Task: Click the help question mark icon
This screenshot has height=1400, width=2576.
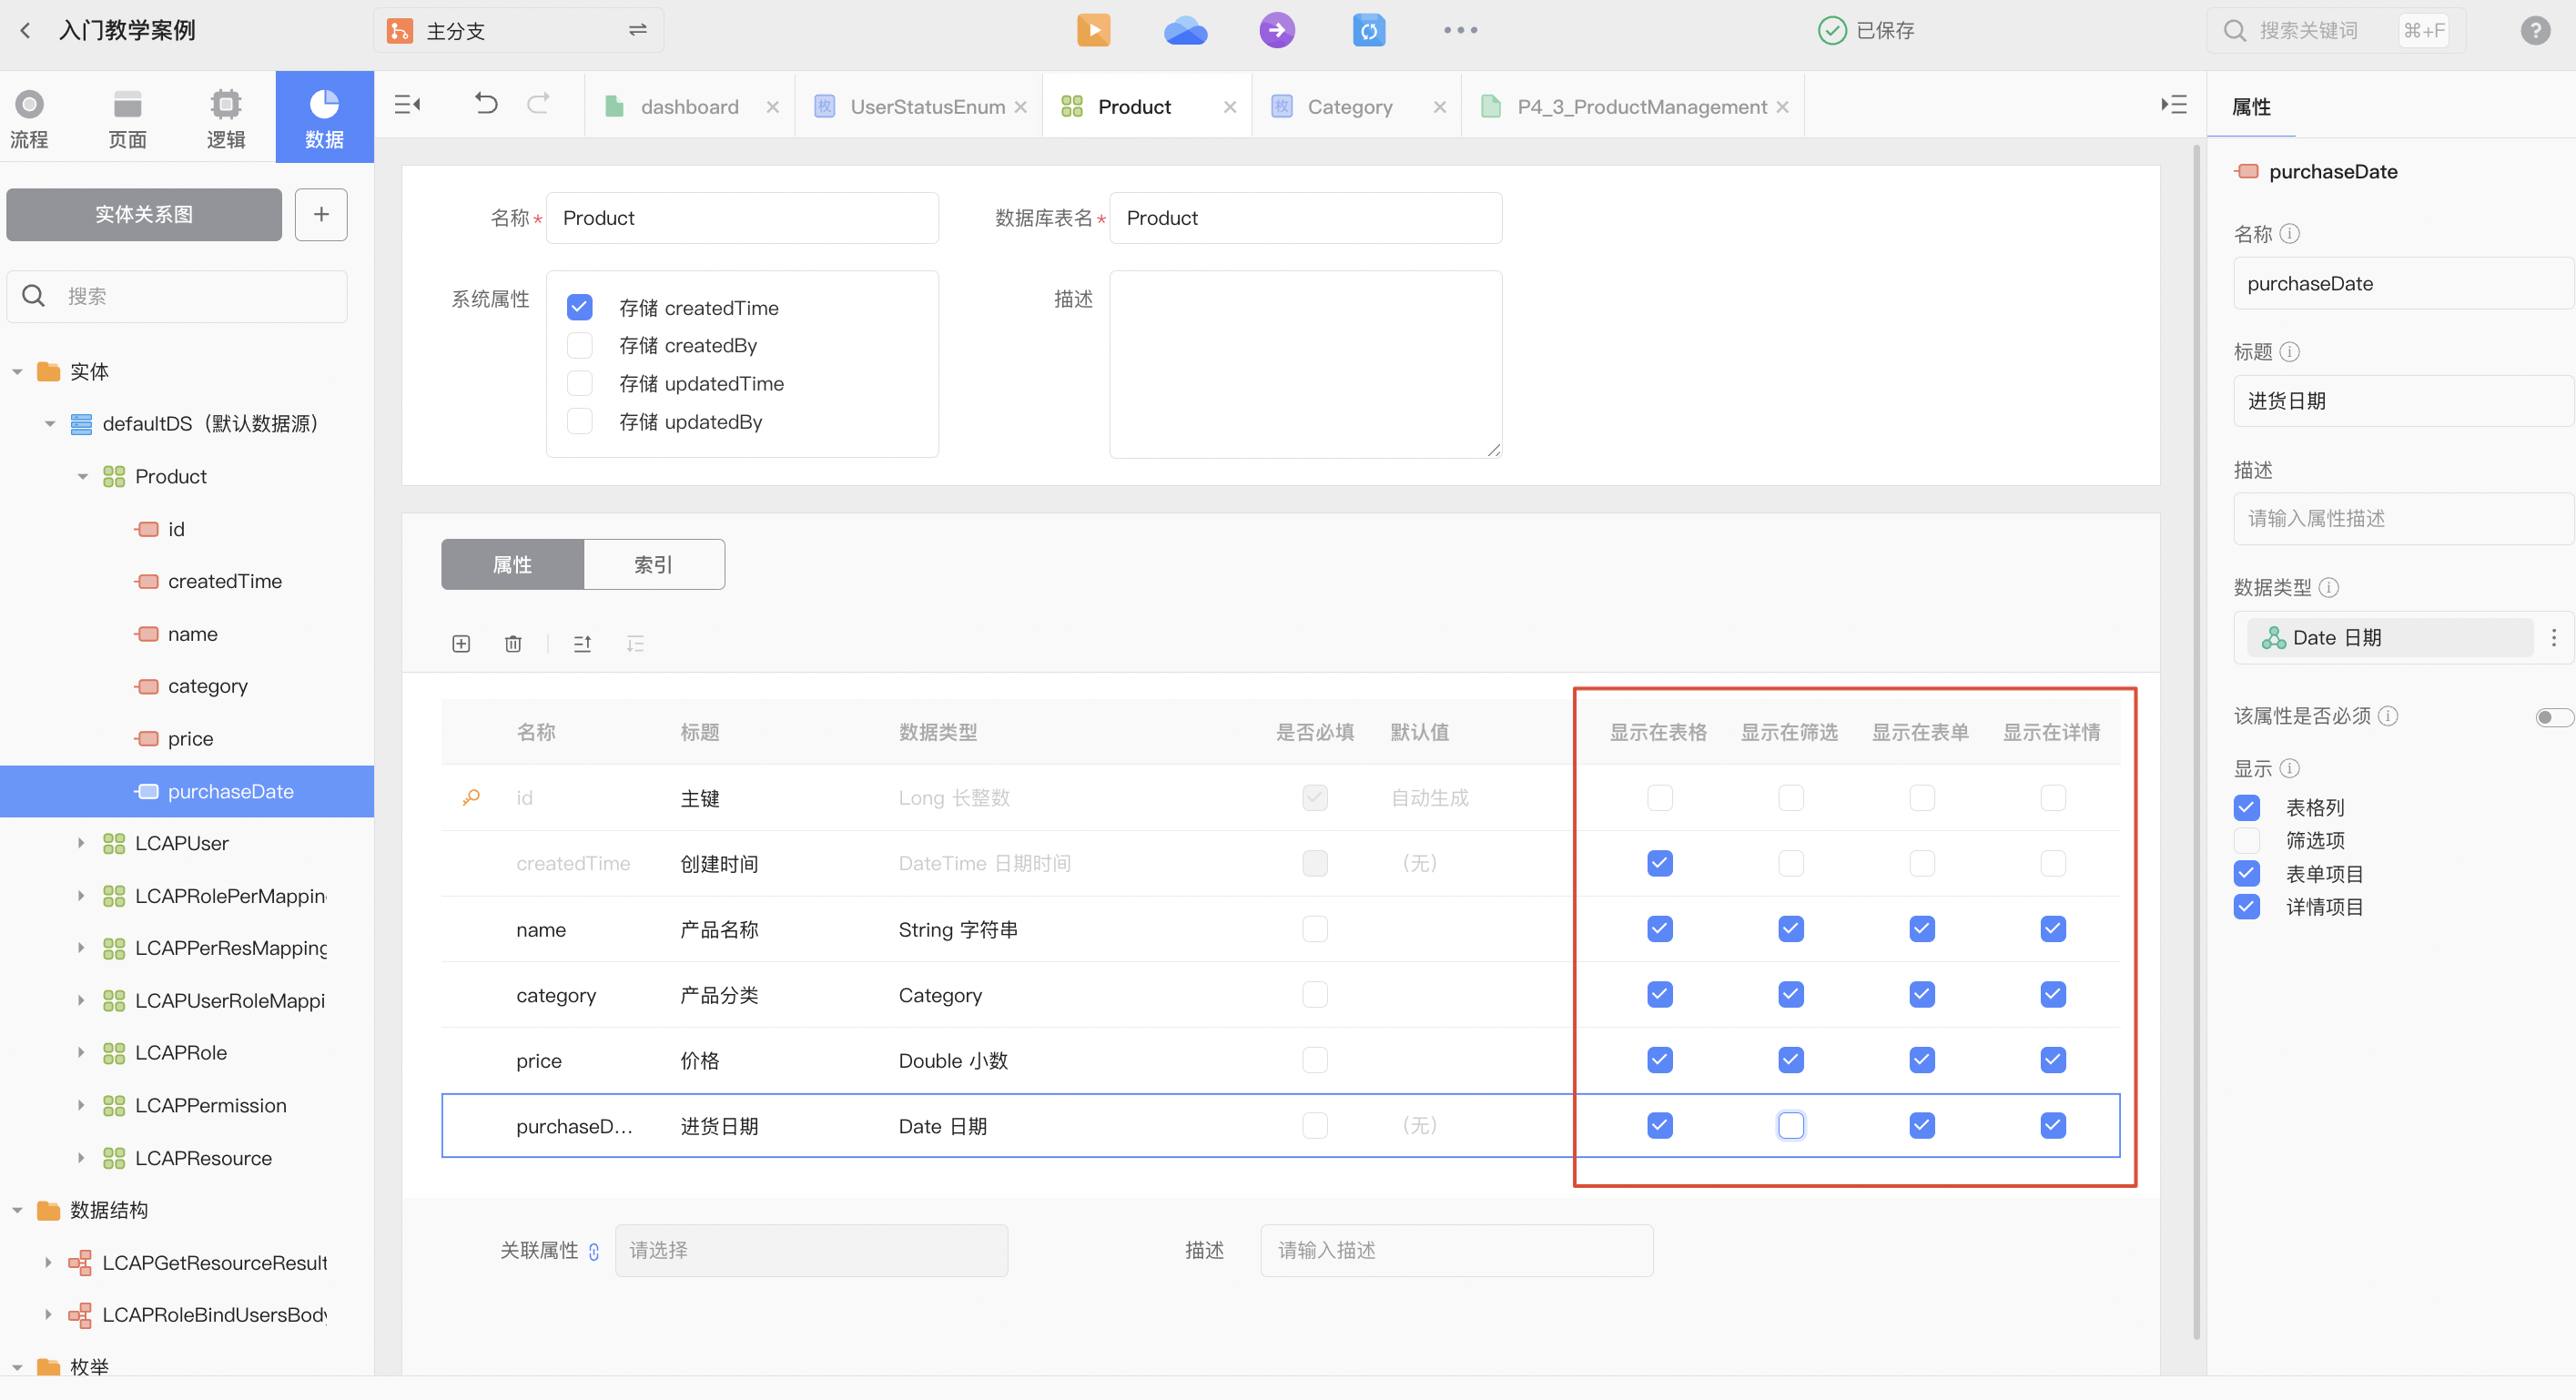Action: coord(2535,30)
